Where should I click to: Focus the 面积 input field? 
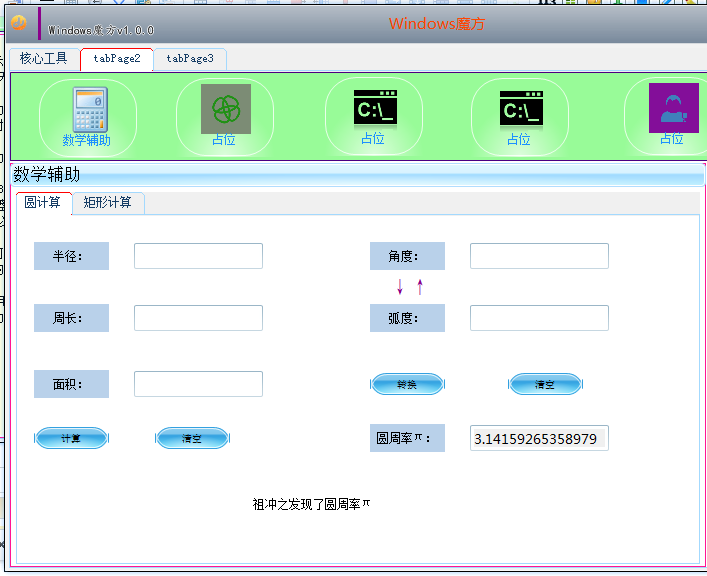pyautogui.click(x=198, y=384)
